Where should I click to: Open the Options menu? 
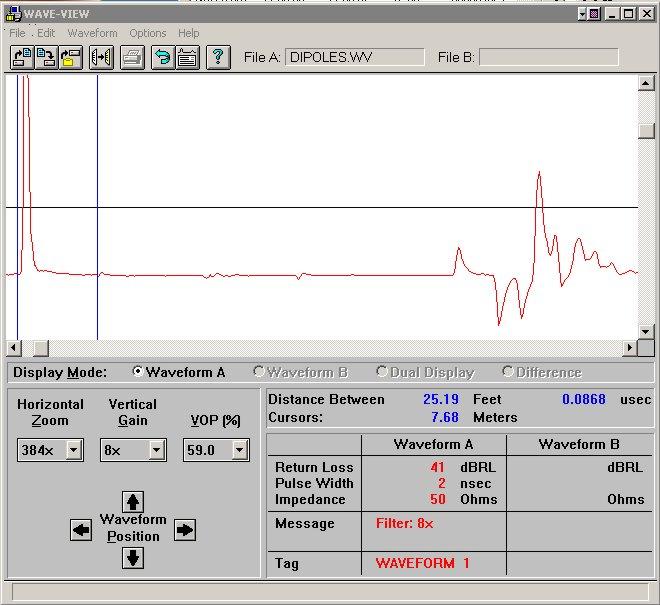pyautogui.click(x=148, y=33)
